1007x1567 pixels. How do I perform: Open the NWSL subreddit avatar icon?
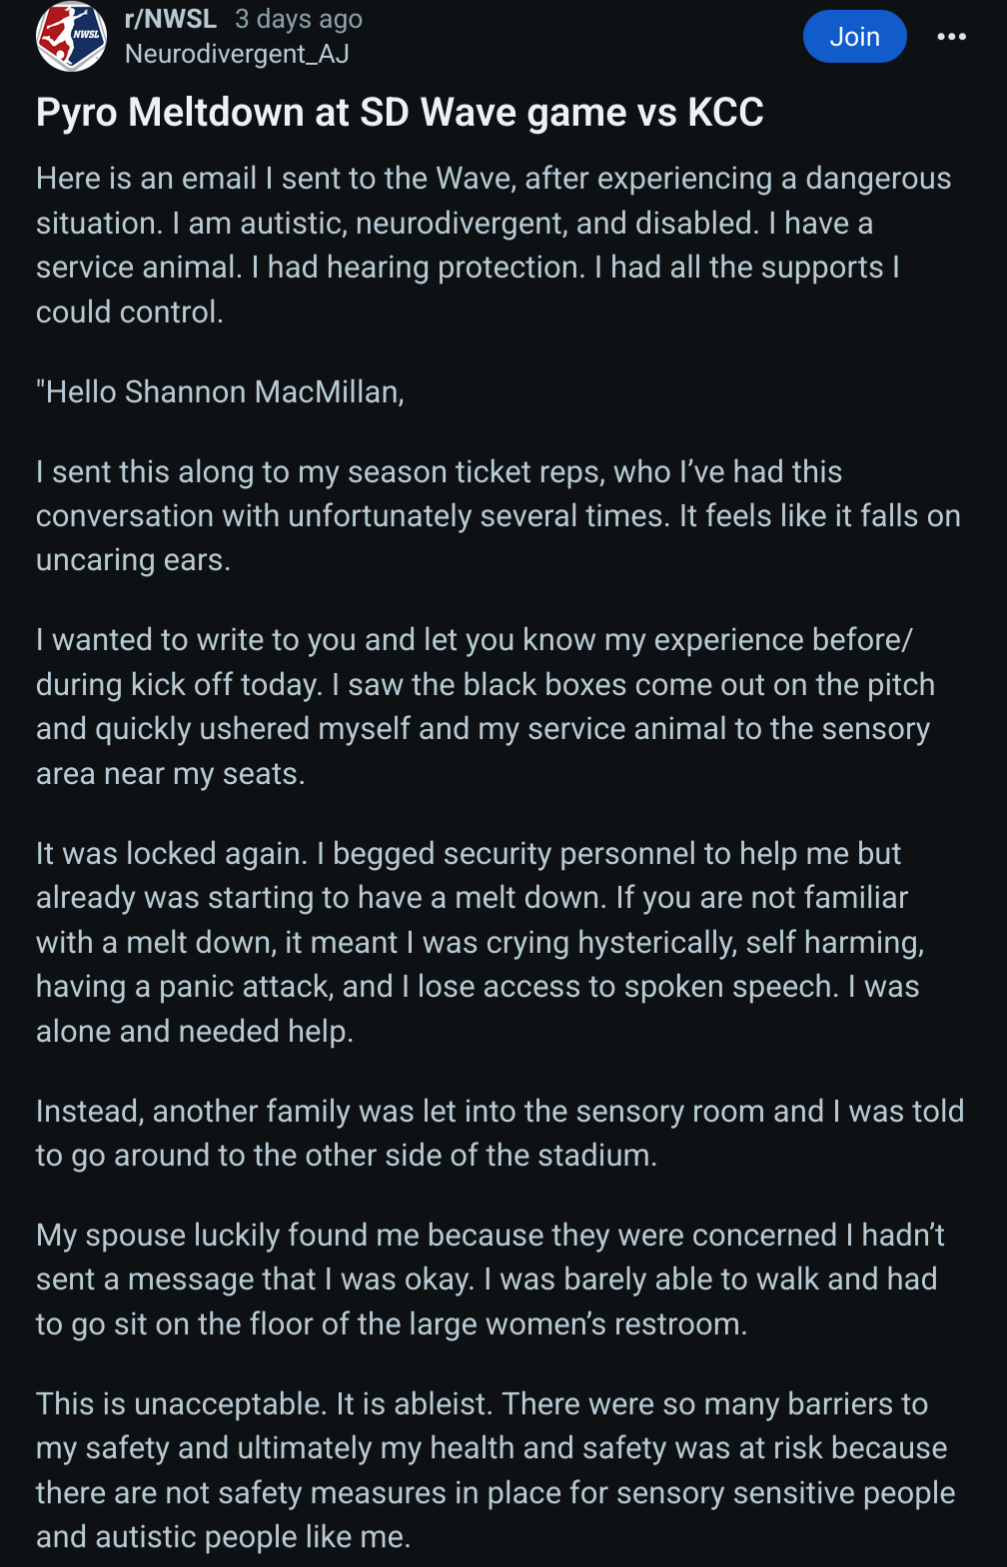click(71, 37)
